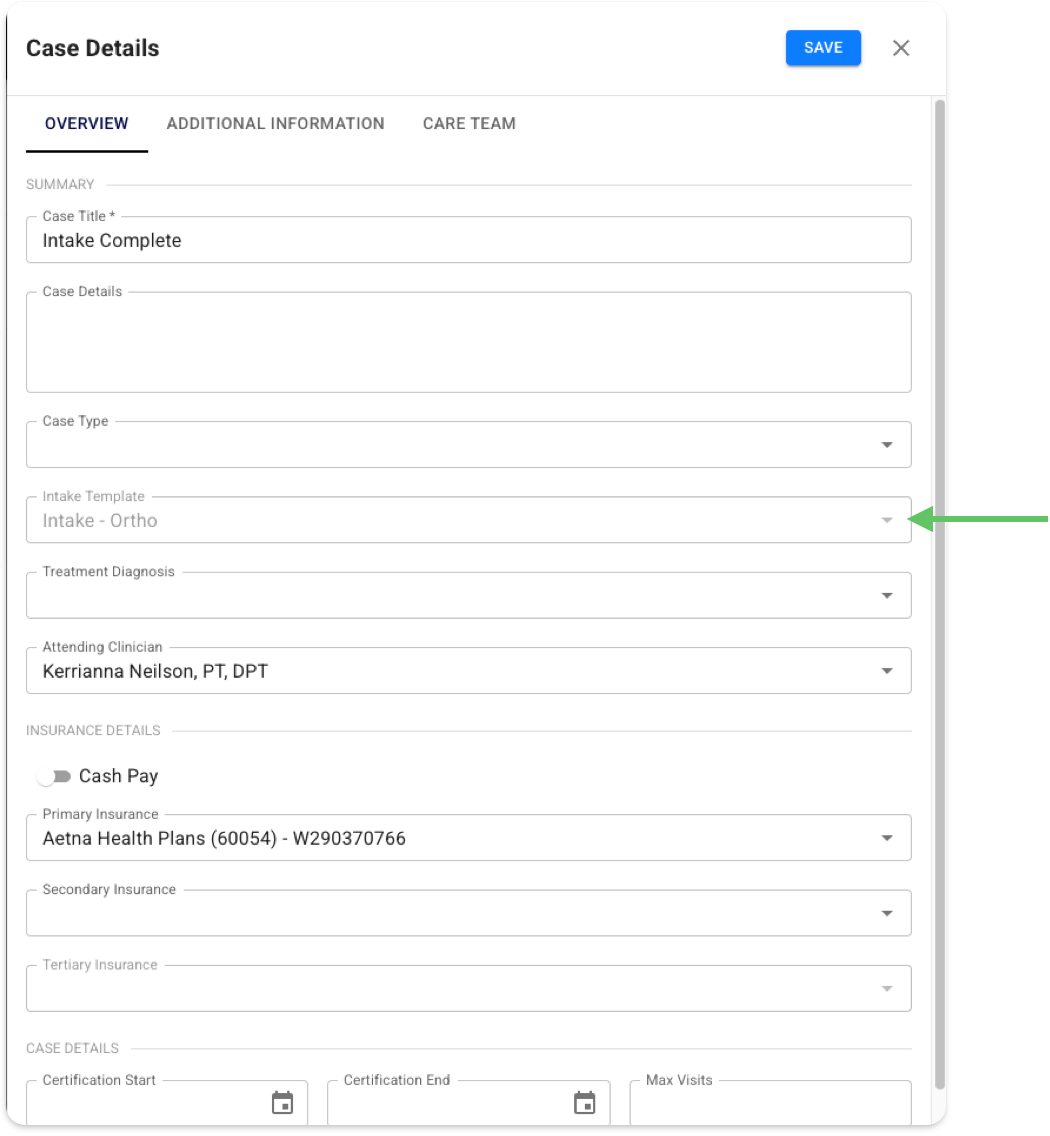Toggle the Cash Pay switch
The image size is (1050, 1136).
[54, 776]
